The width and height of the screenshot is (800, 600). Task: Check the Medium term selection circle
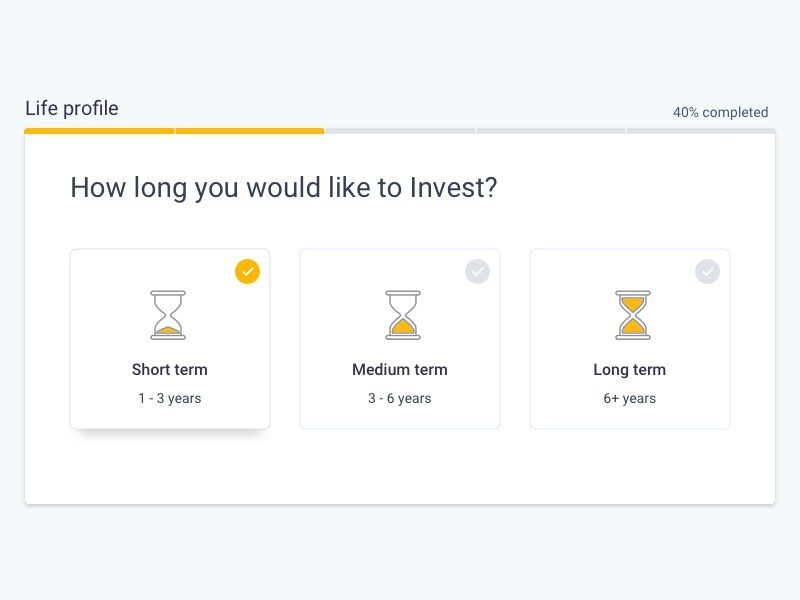tap(478, 271)
